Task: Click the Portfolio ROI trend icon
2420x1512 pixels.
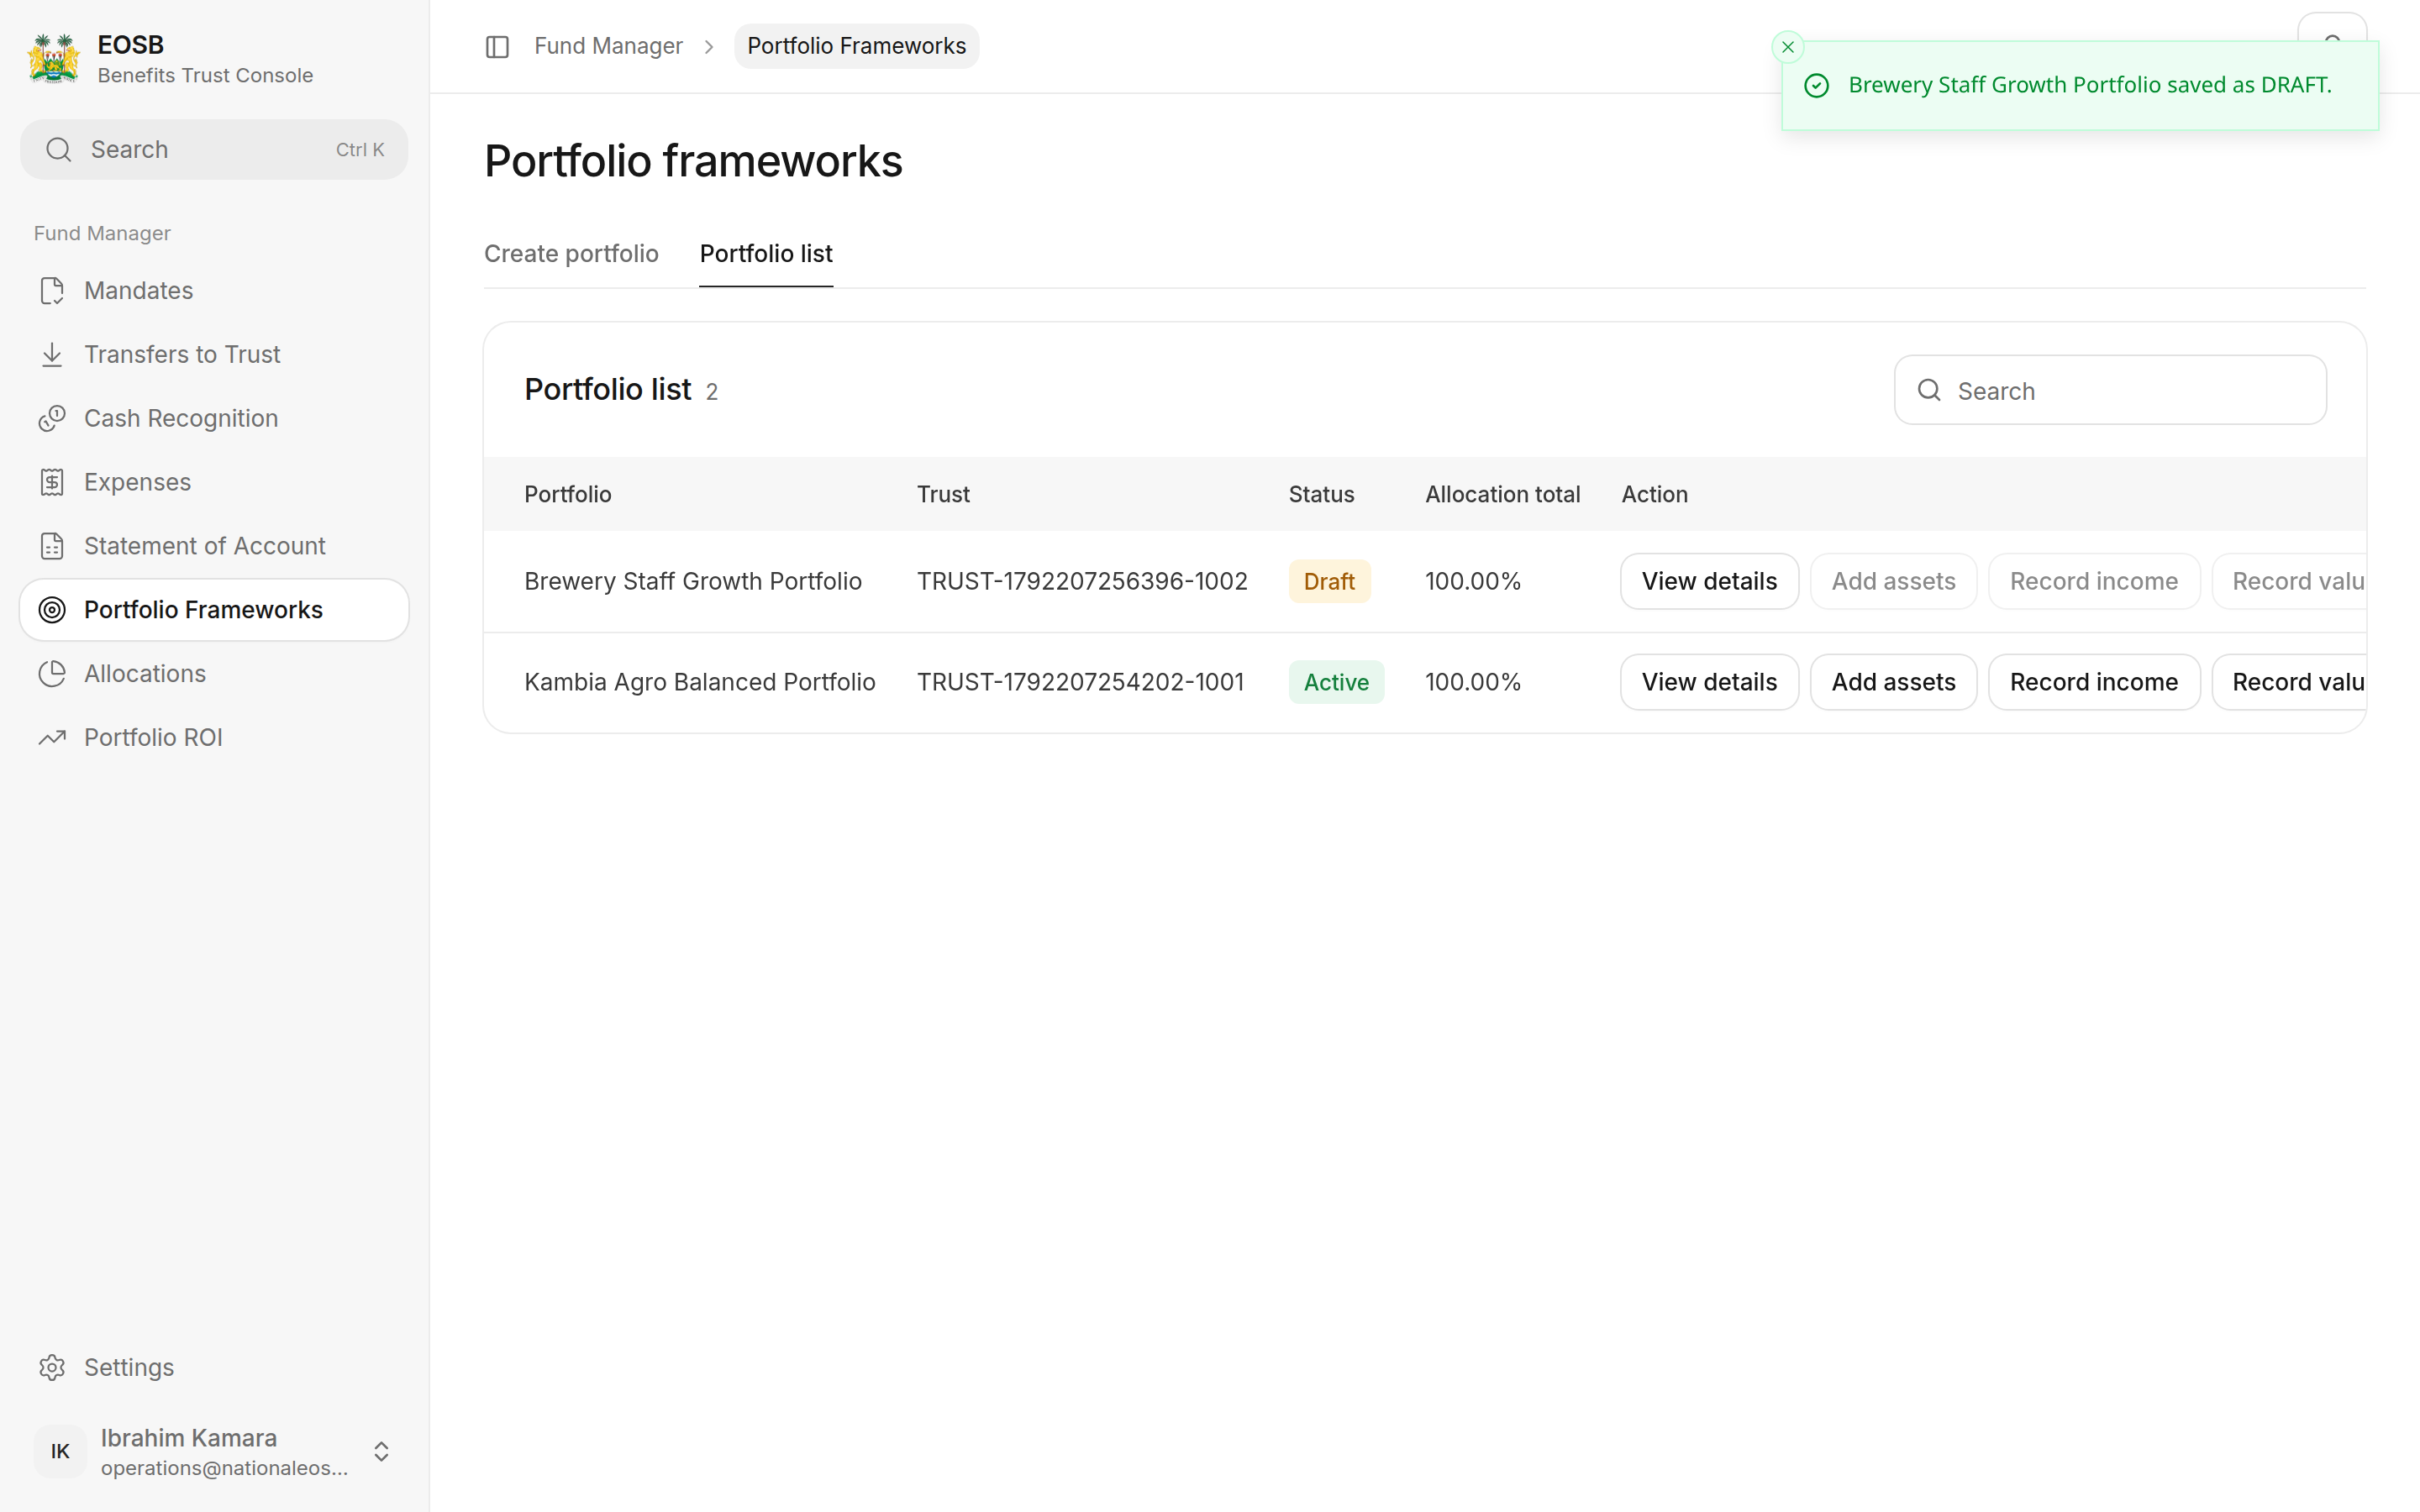Action: (x=52, y=738)
